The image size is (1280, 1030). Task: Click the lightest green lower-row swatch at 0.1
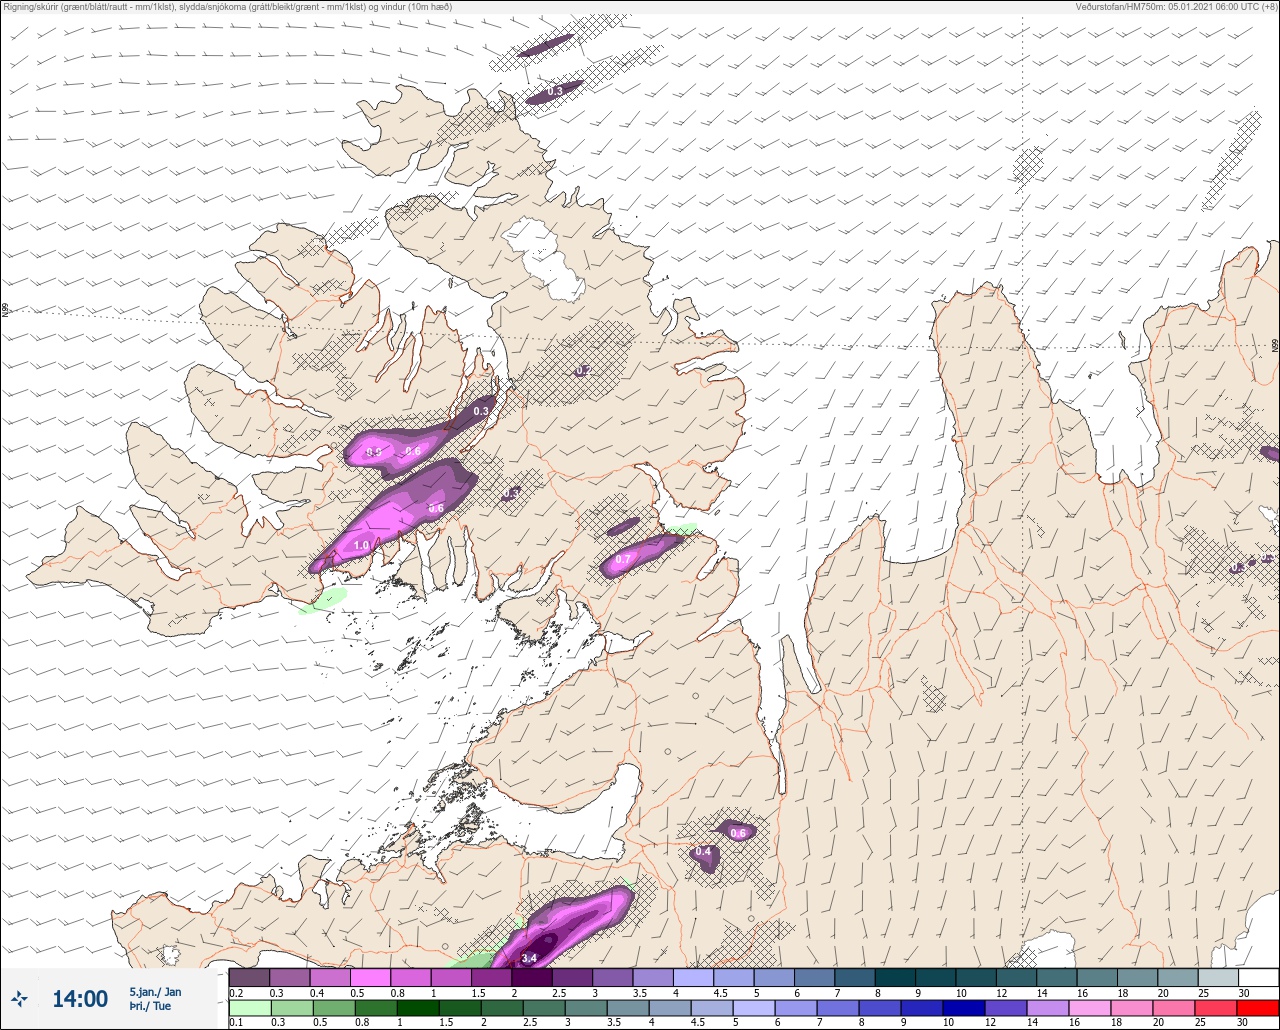pyautogui.click(x=249, y=1007)
